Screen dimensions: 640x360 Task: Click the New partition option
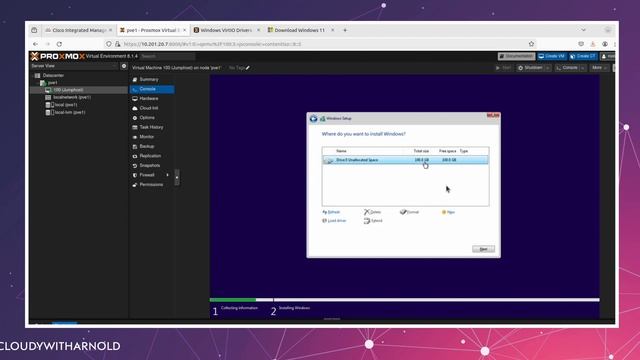coord(448,212)
